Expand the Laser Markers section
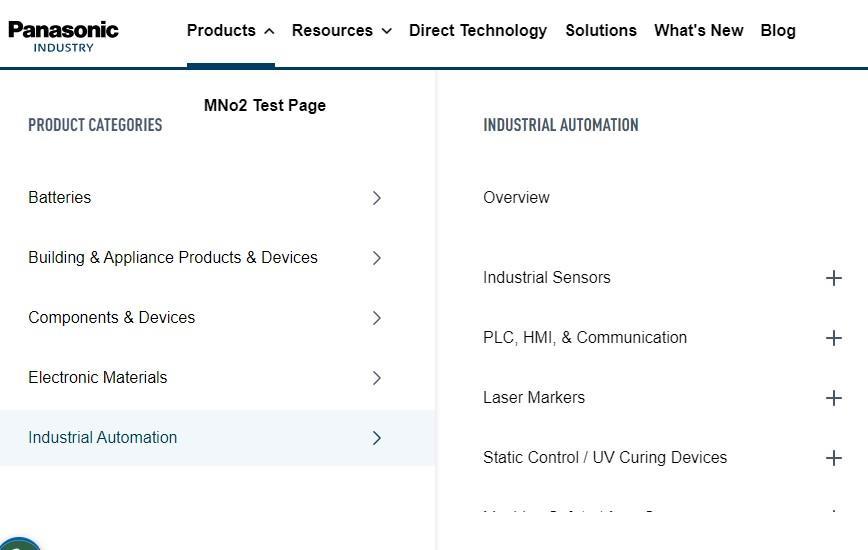 click(x=834, y=398)
